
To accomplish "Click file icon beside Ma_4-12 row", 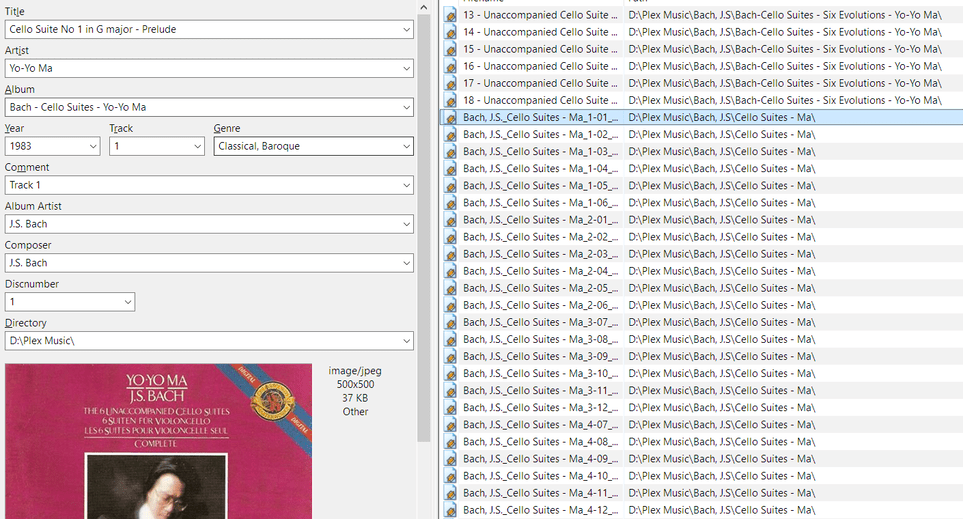I will 450,510.
